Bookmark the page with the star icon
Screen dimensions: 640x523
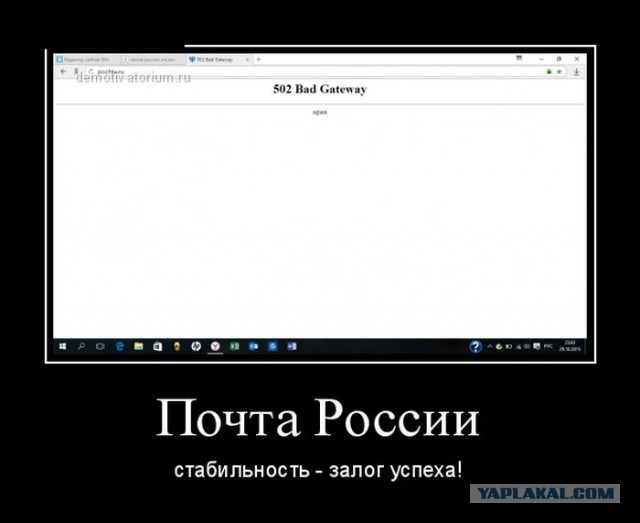point(559,72)
